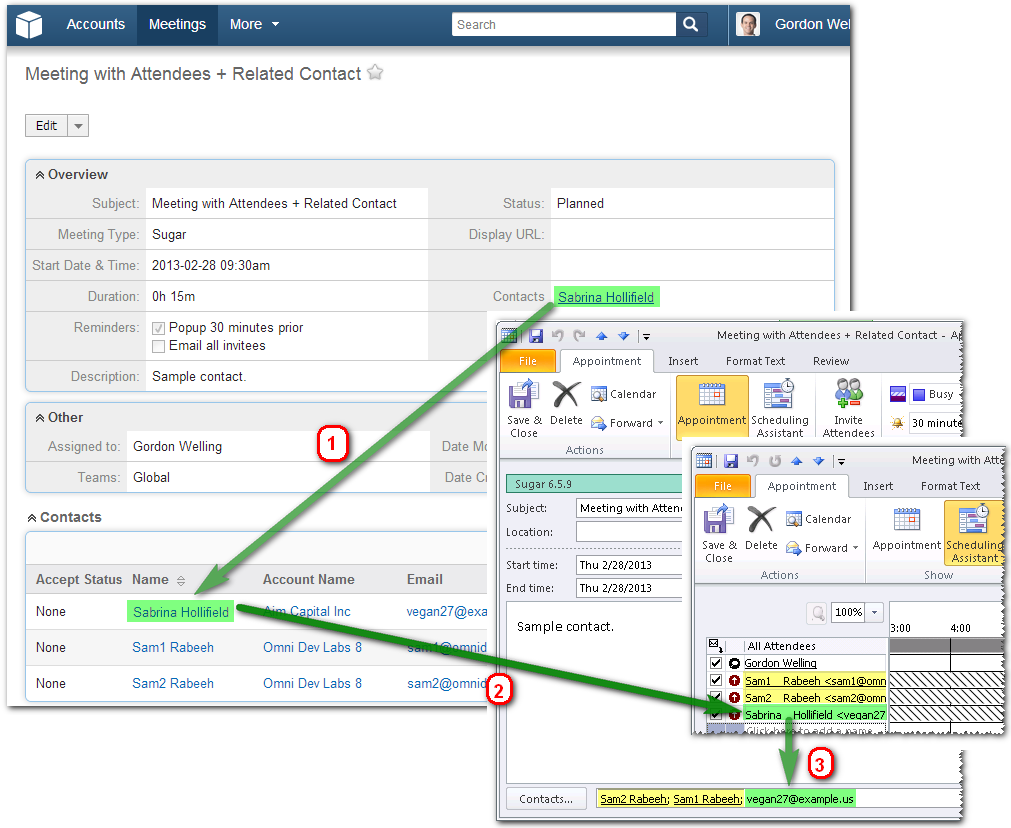Click Save & Close in the front Outlook window

[719, 534]
